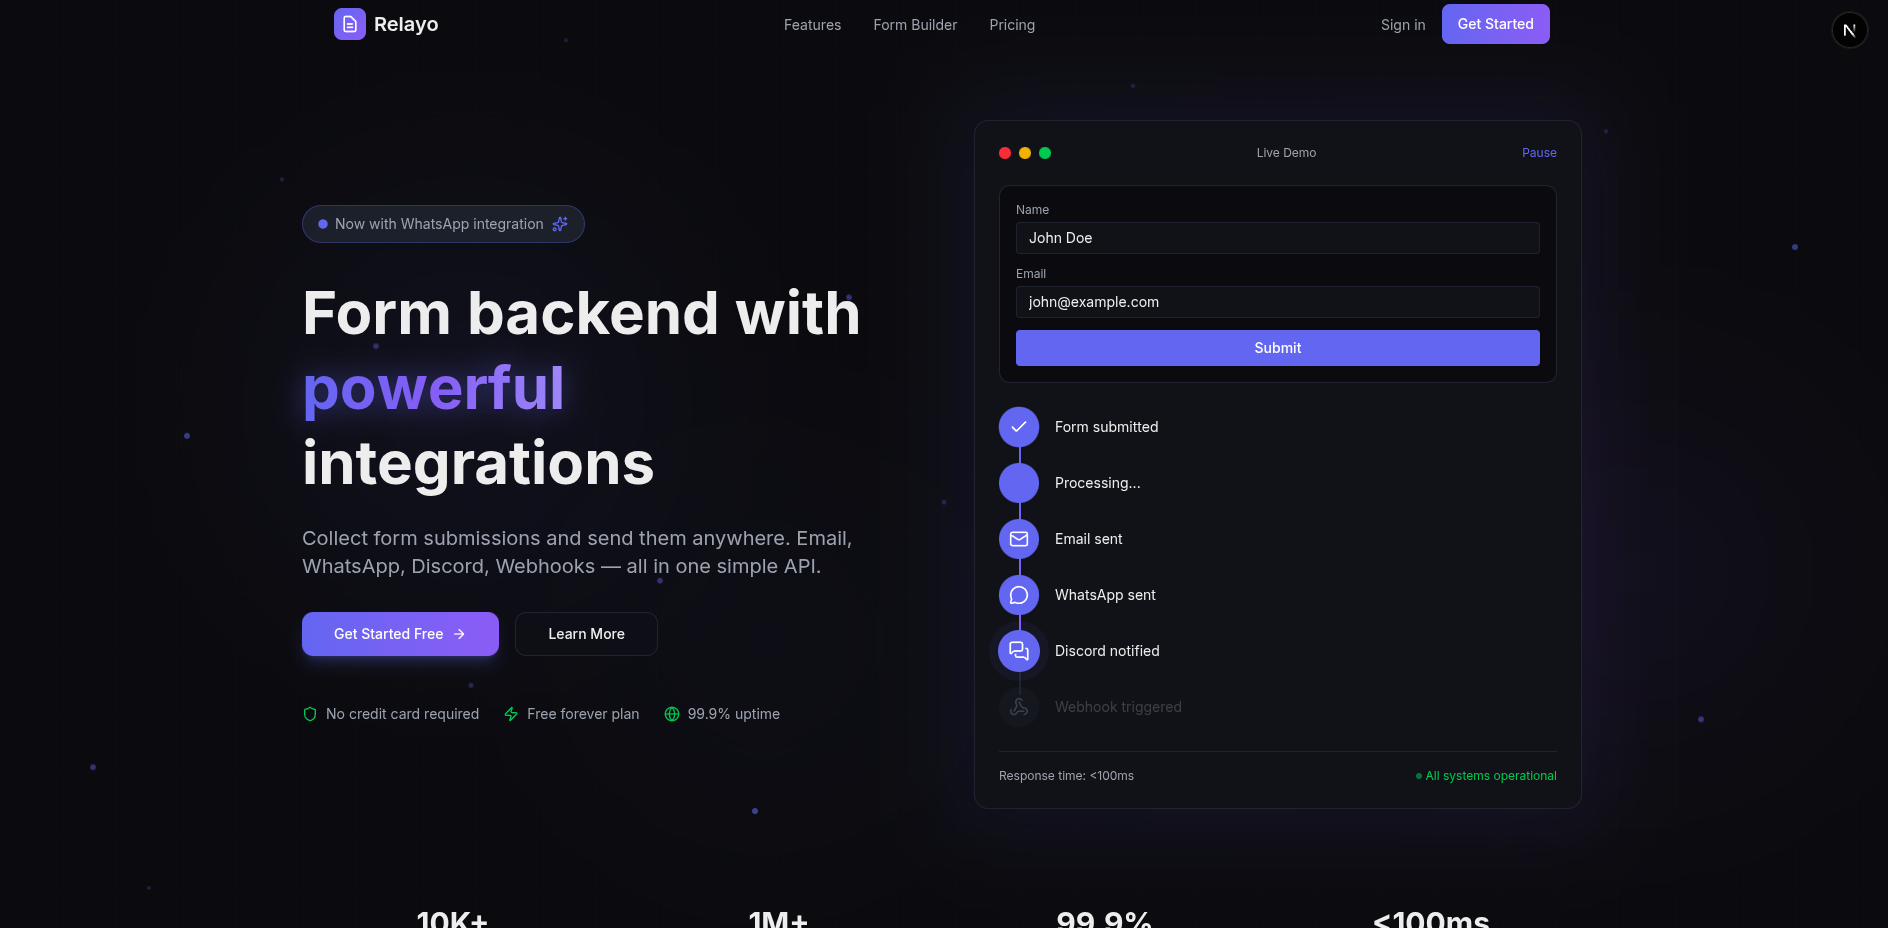Click the 'Discord notified' step label

1107,651
